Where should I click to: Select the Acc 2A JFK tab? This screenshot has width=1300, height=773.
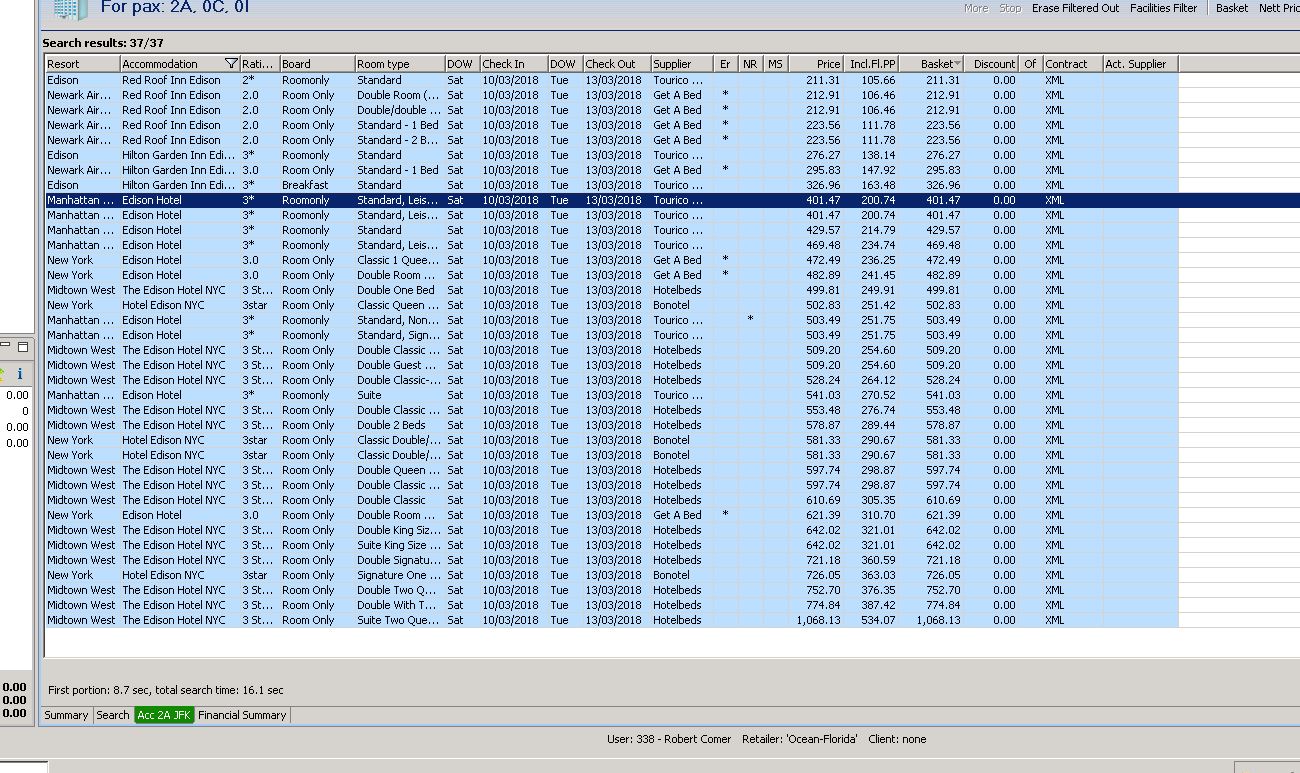pyautogui.click(x=164, y=715)
